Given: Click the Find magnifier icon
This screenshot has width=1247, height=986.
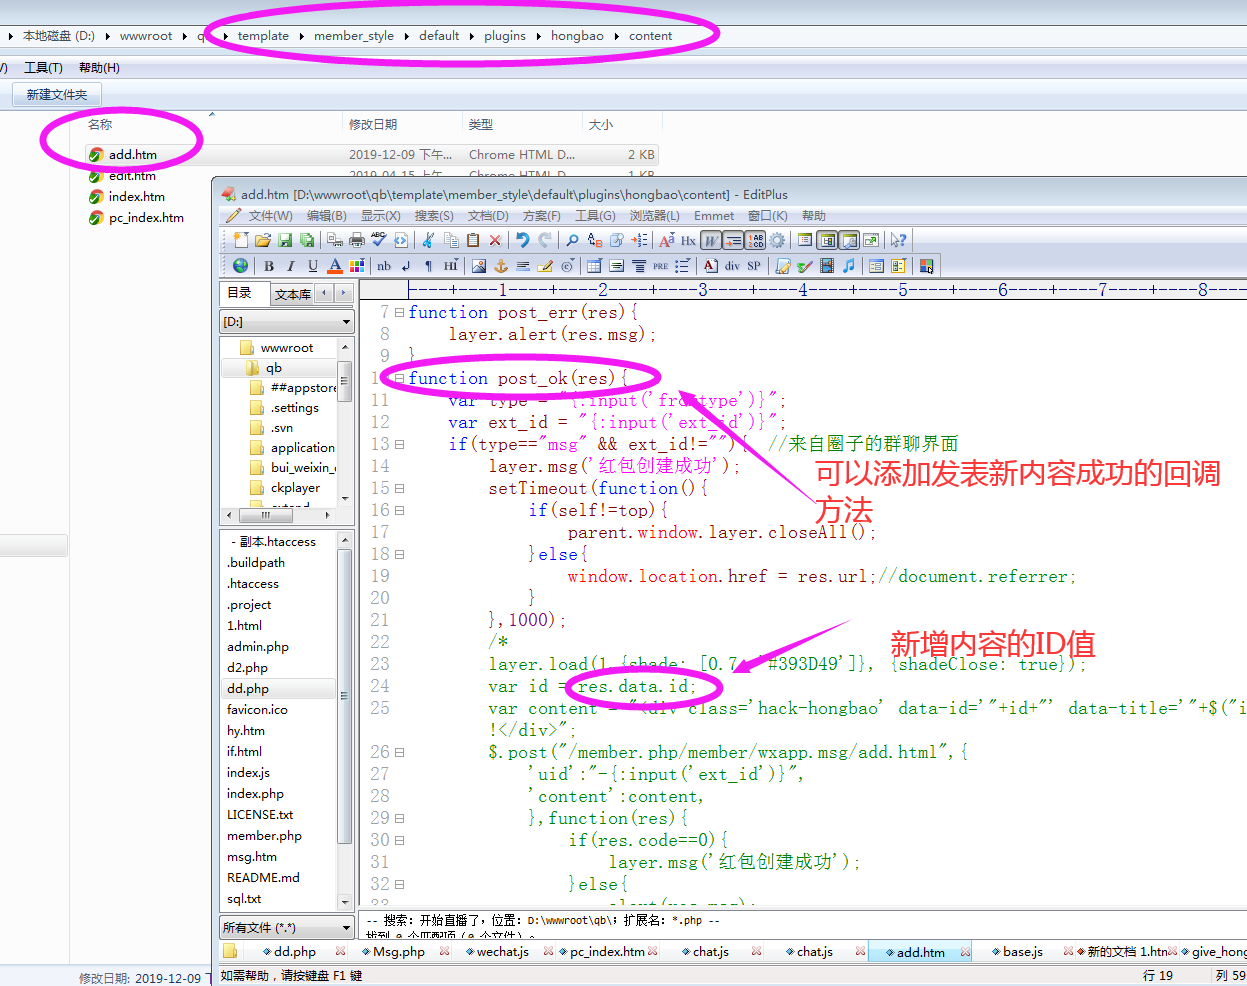Looking at the screenshot, I should [572, 240].
